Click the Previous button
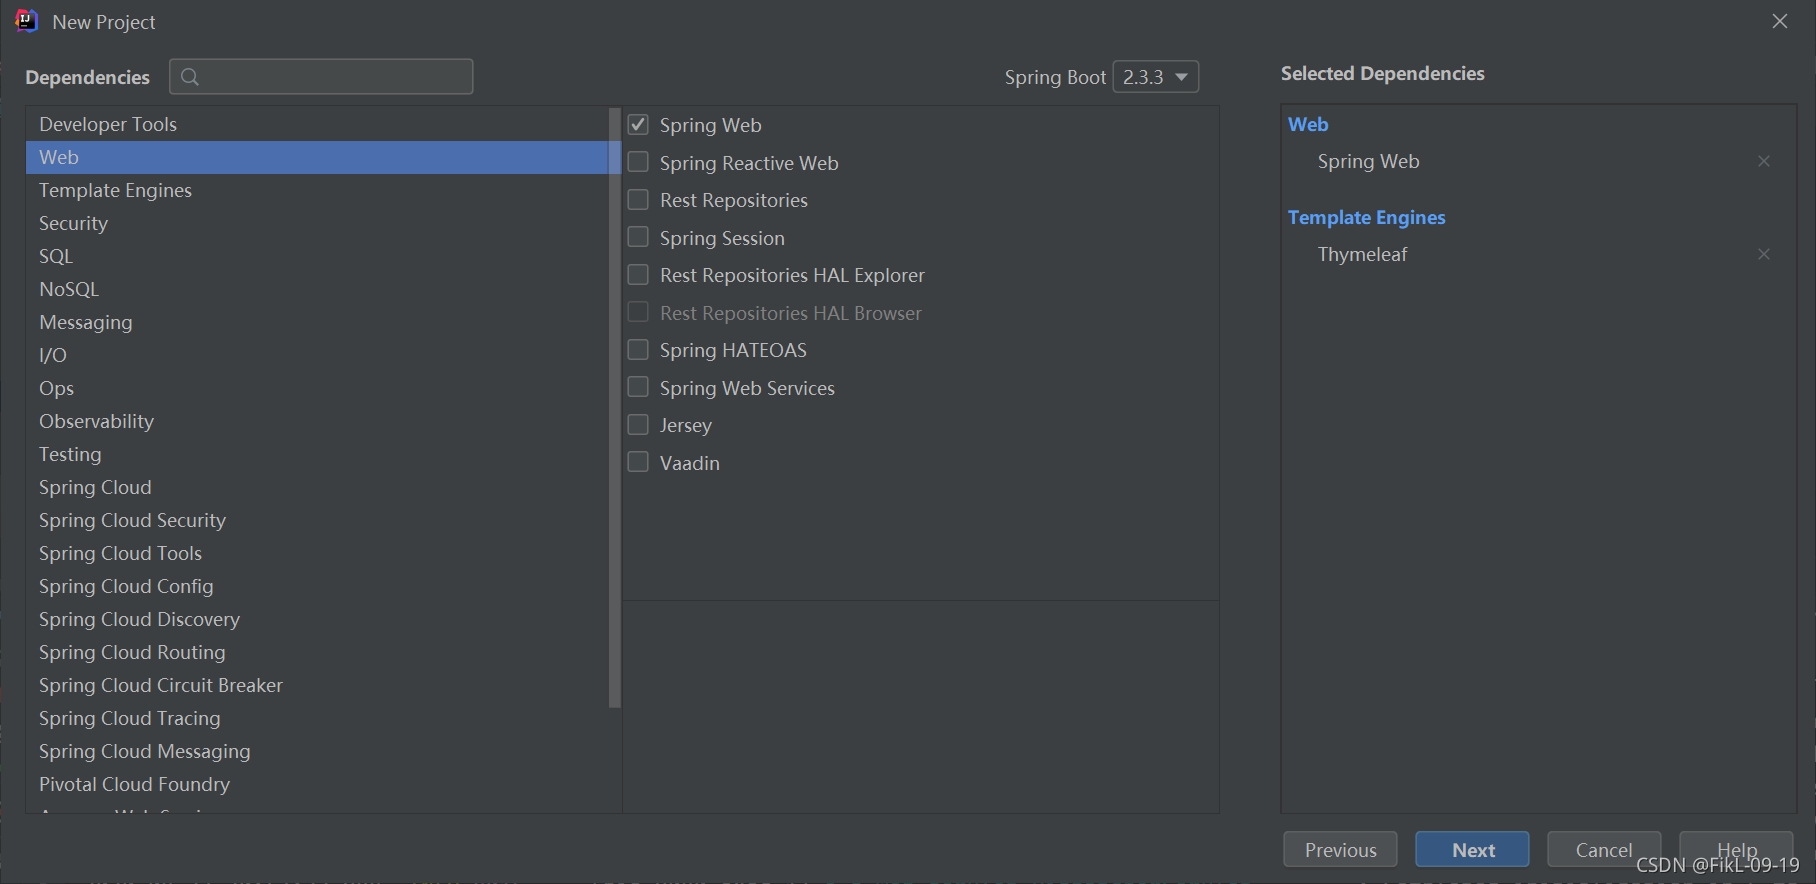 (x=1340, y=850)
